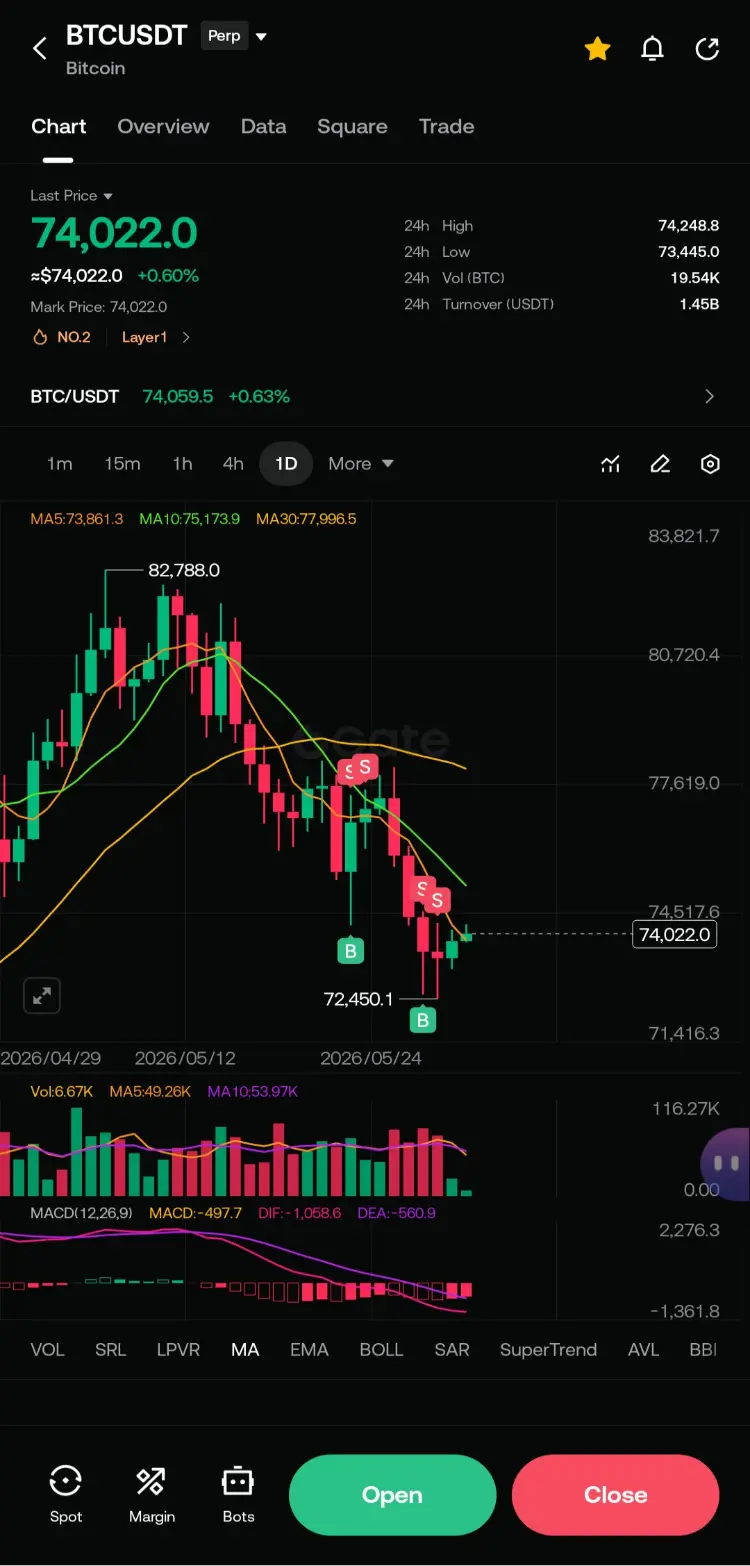
Task: Tap the share icon
Action: point(707,48)
